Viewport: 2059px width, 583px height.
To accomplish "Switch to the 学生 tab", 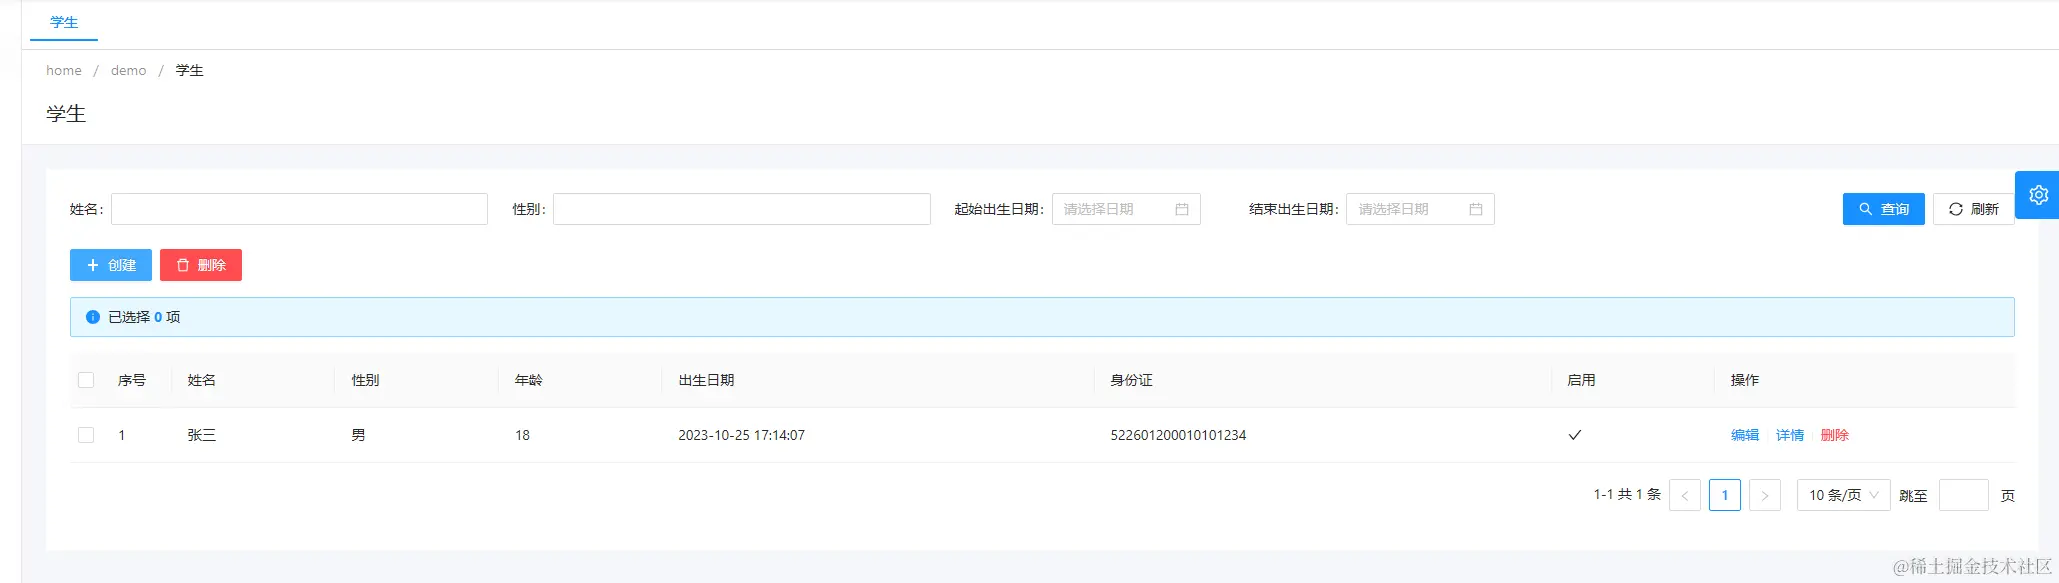I will click(x=64, y=22).
